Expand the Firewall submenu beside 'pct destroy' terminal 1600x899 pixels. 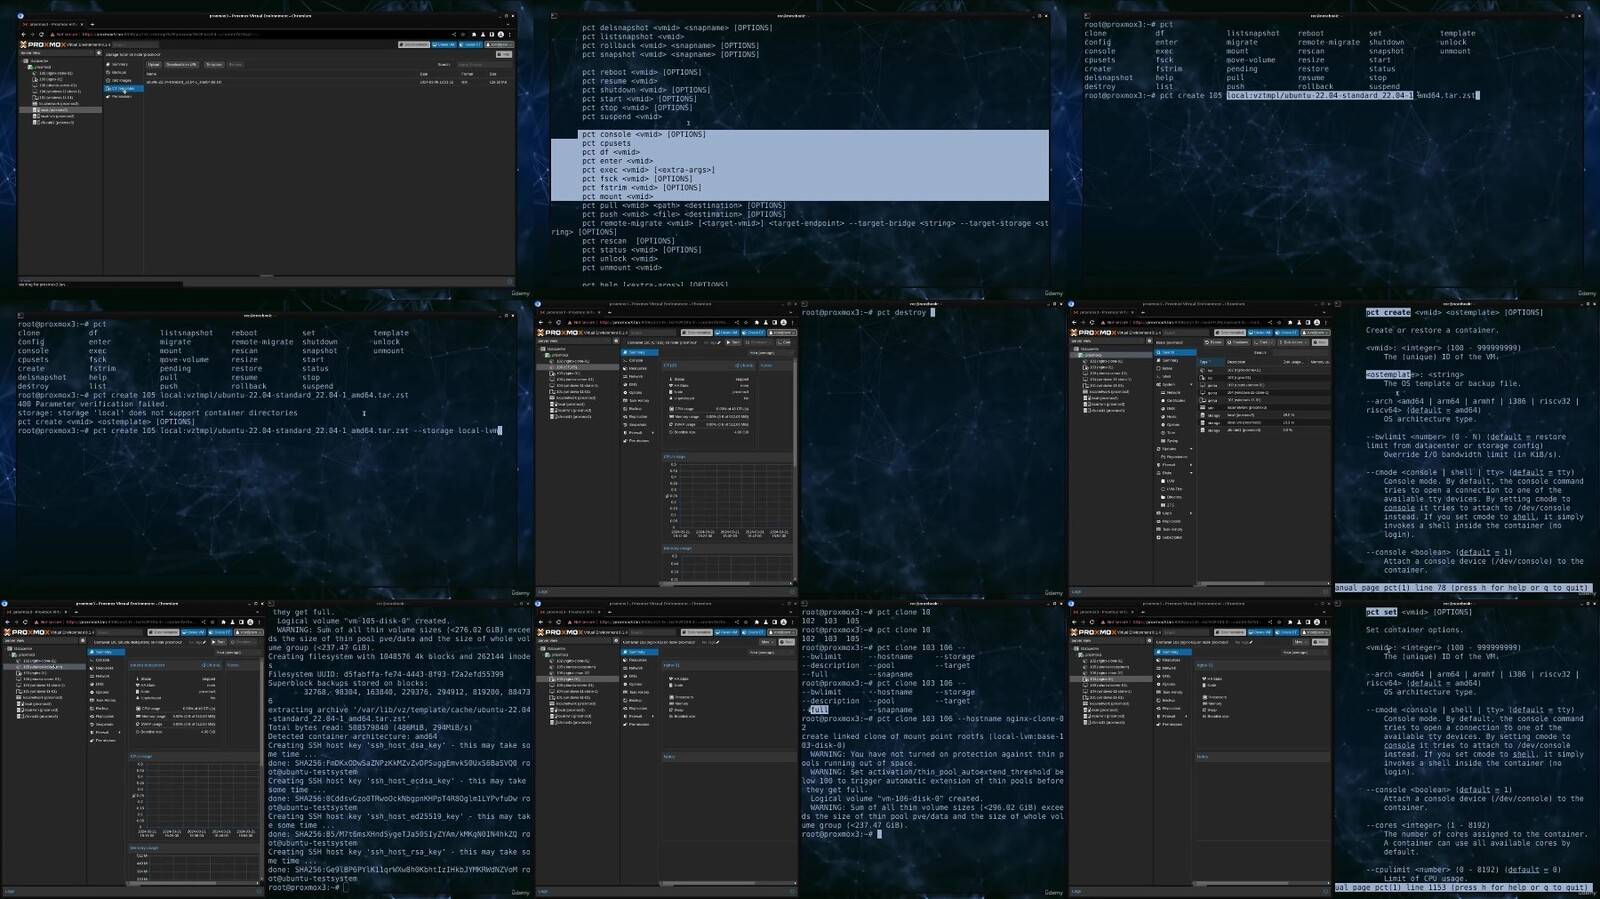[653, 433]
